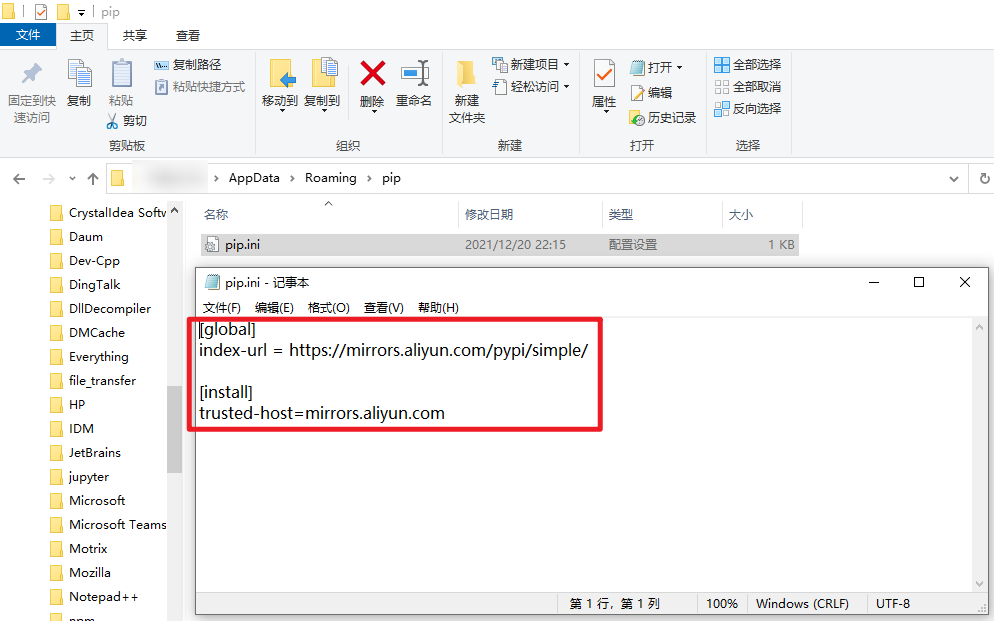Screen dimensions: 994x621
Task: Click Copy path (复制路径) in the ribbon
Action: [188, 65]
